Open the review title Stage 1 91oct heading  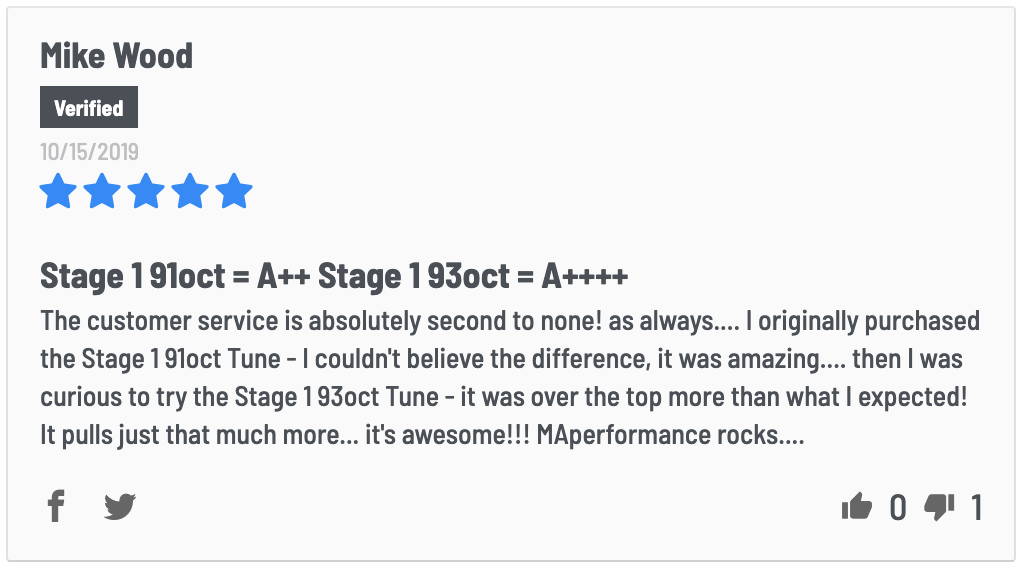coord(334,276)
